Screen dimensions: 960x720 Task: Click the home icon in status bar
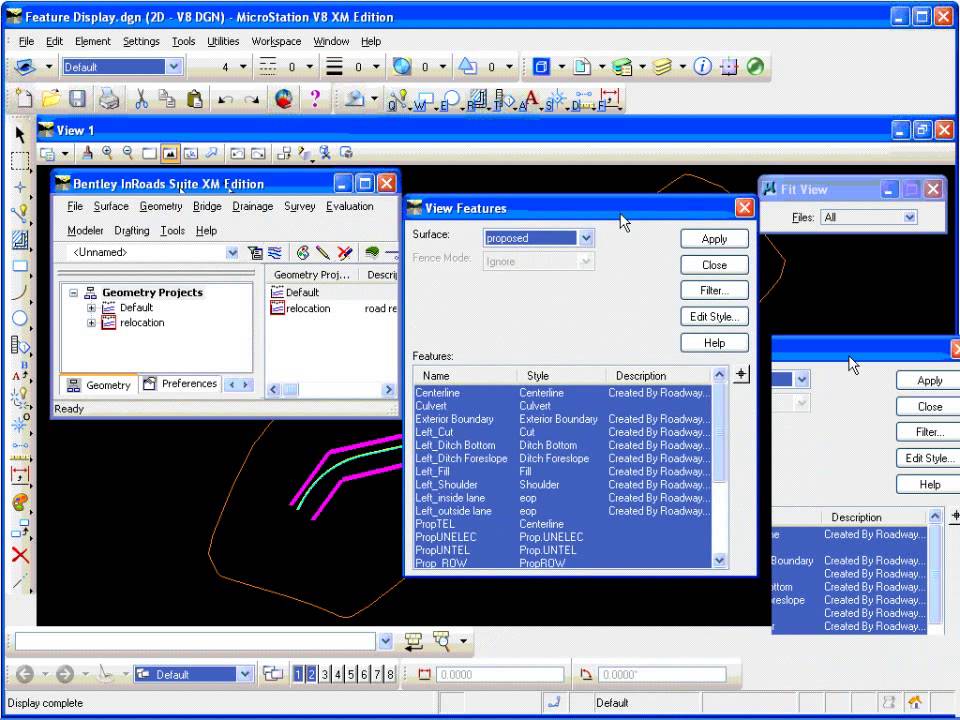[915, 702]
